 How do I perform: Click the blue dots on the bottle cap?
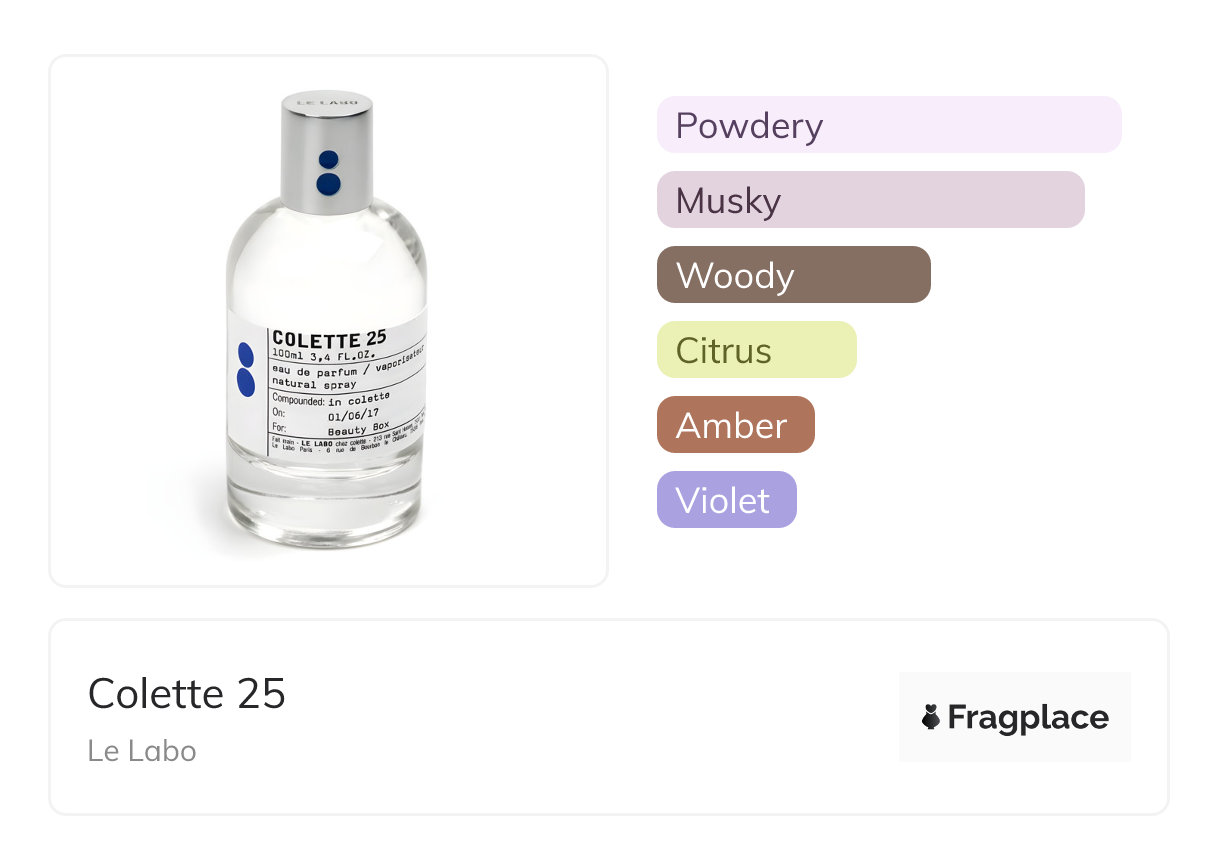[329, 172]
